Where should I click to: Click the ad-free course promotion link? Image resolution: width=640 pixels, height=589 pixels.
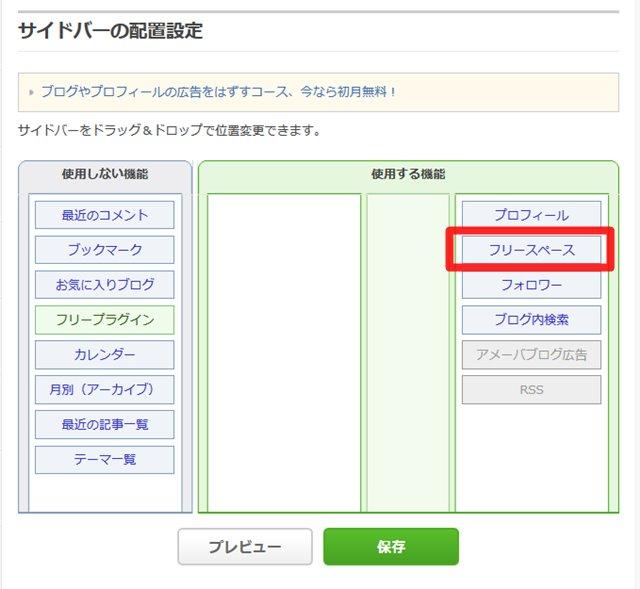[x=218, y=91]
